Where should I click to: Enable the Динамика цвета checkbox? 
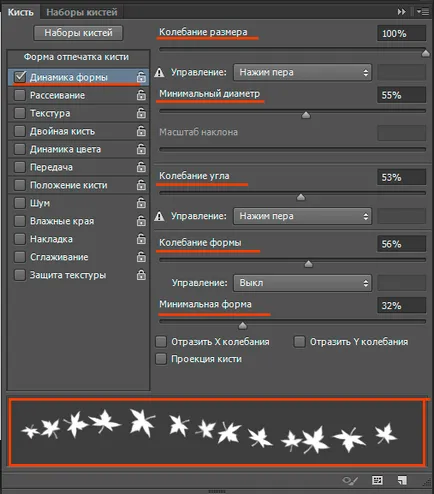click(20, 149)
